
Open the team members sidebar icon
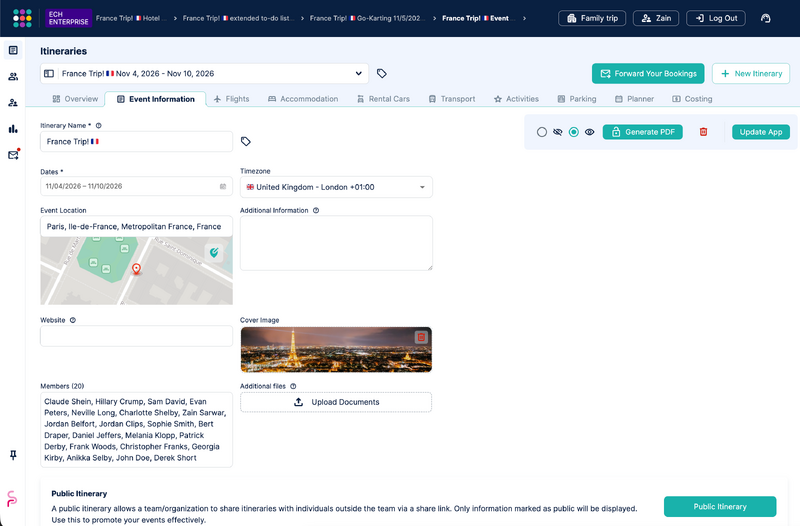tap(13, 103)
